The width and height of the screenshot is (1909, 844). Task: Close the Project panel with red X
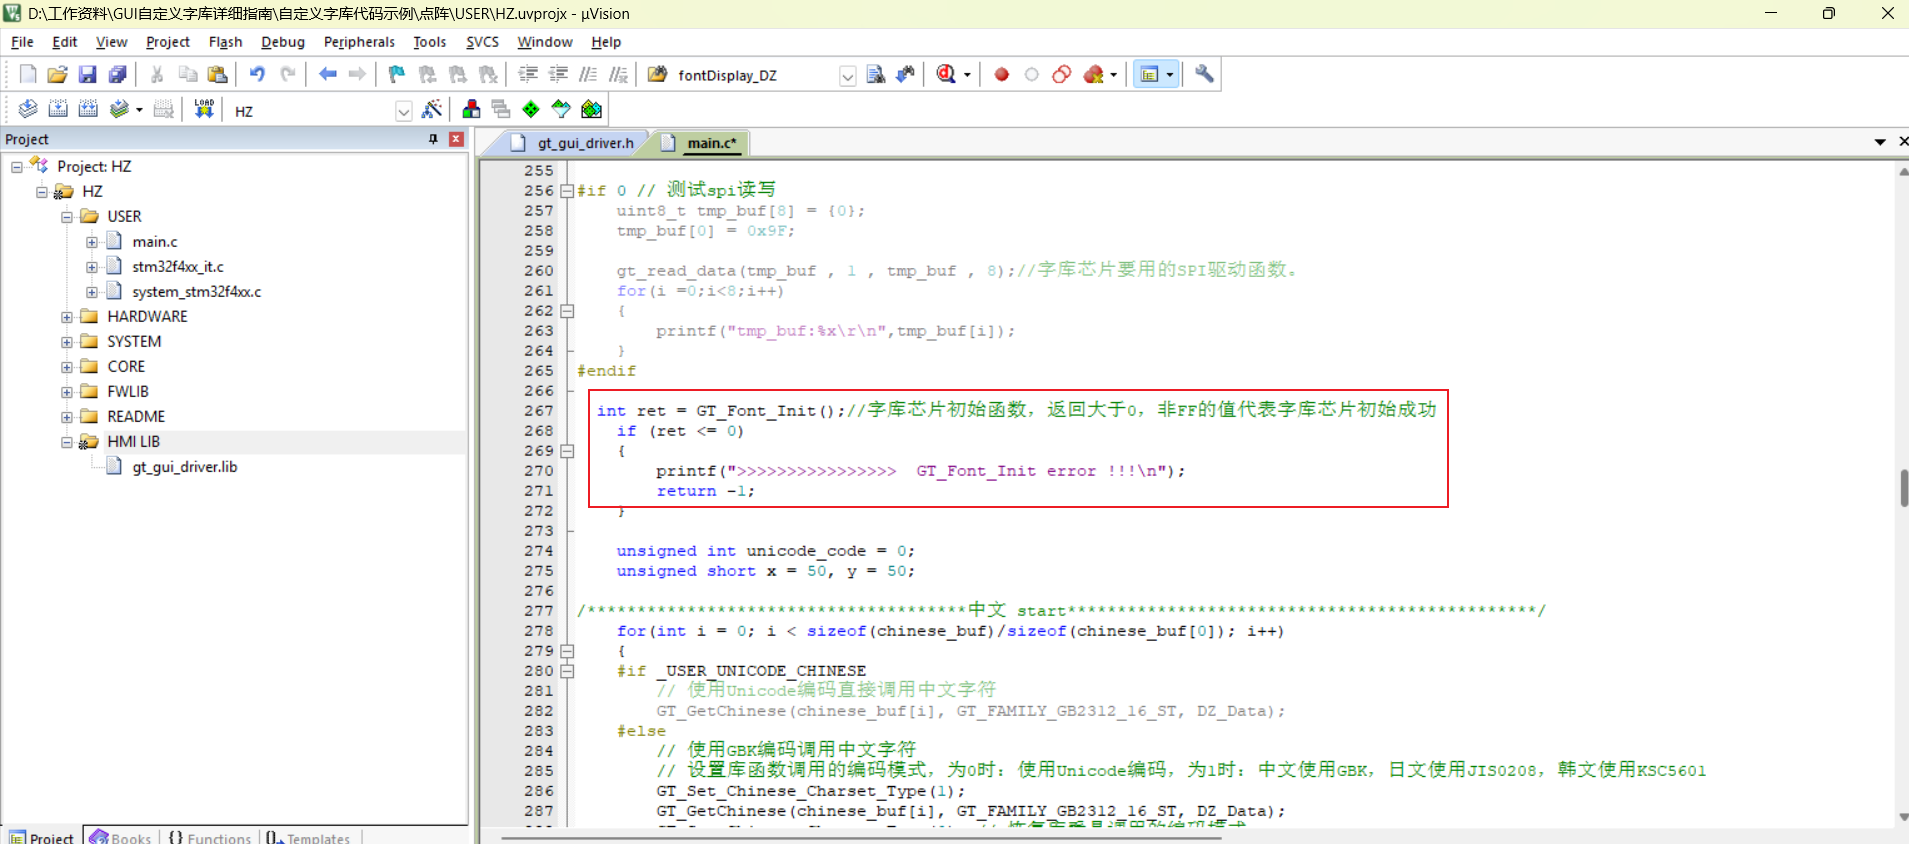click(456, 139)
